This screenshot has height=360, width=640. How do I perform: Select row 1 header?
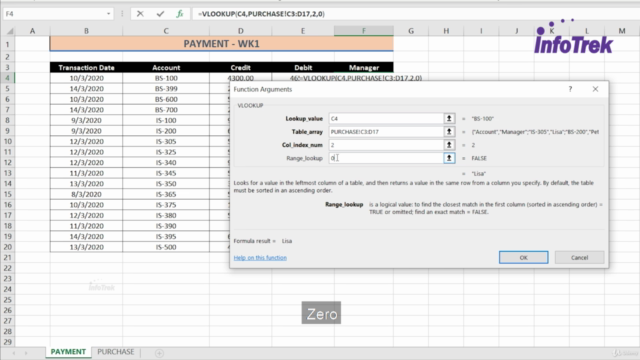pos(7,44)
